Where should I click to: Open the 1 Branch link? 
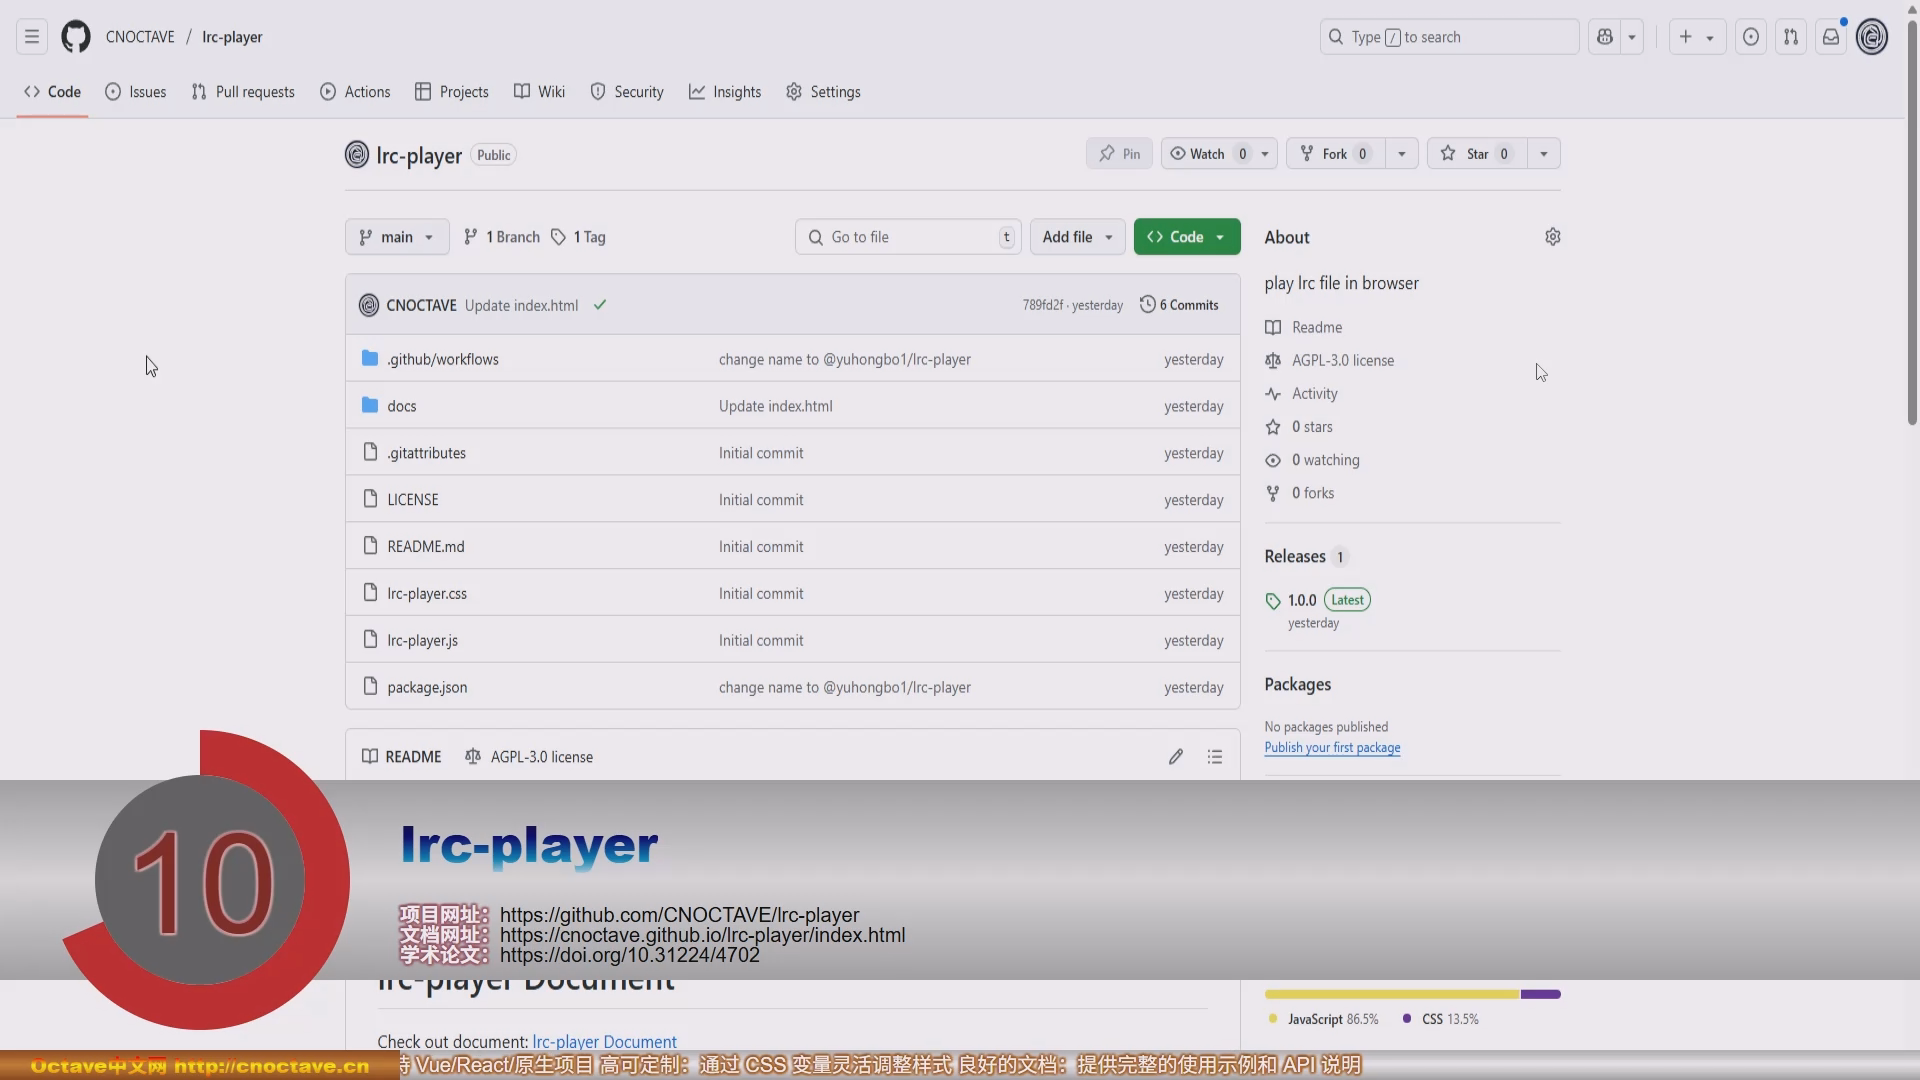click(501, 237)
